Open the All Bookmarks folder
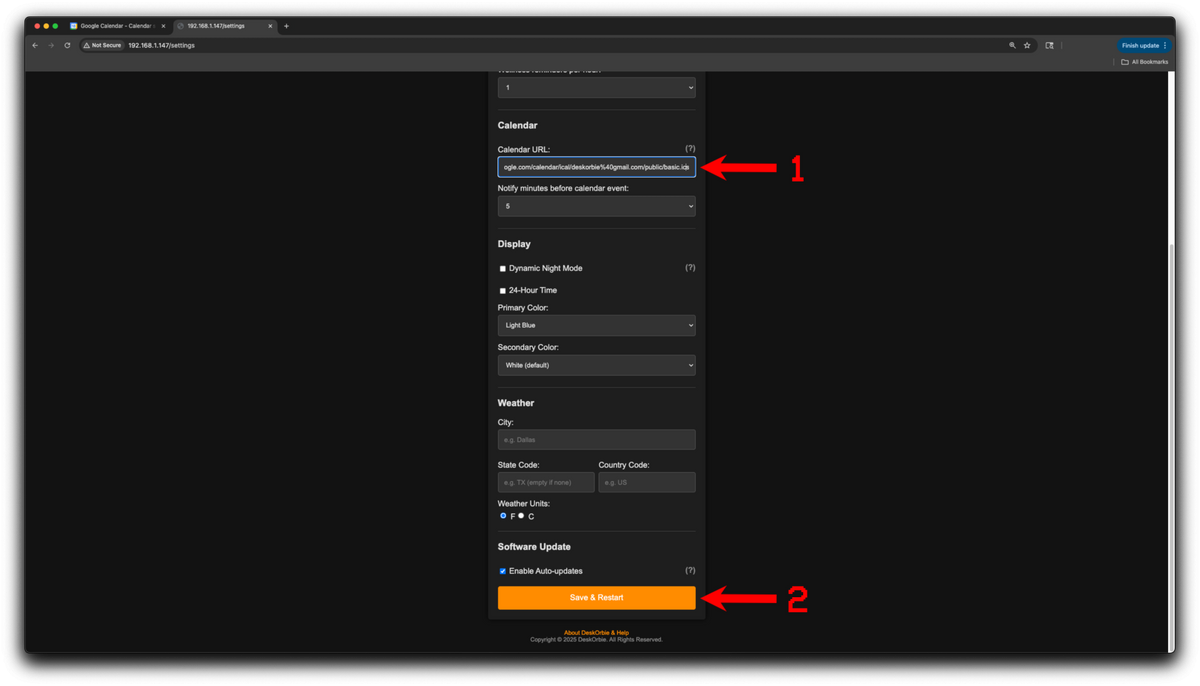This screenshot has width=1200, height=686. 1144,62
